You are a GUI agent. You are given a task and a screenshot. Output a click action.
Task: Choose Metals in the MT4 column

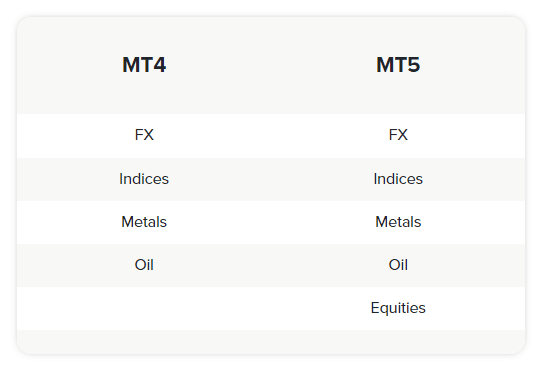tap(144, 222)
